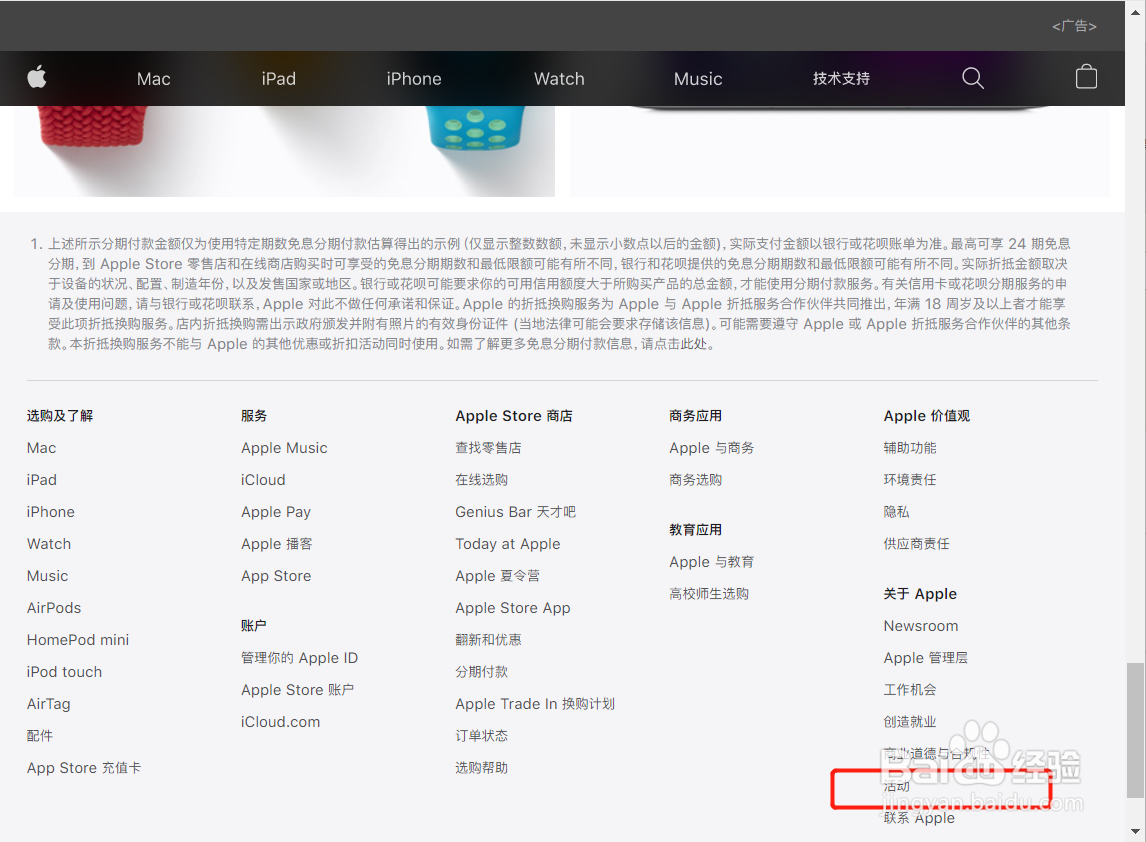The width and height of the screenshot is (1146, 842).
Task: Click the footer Watch link
Action: point(49,545)
